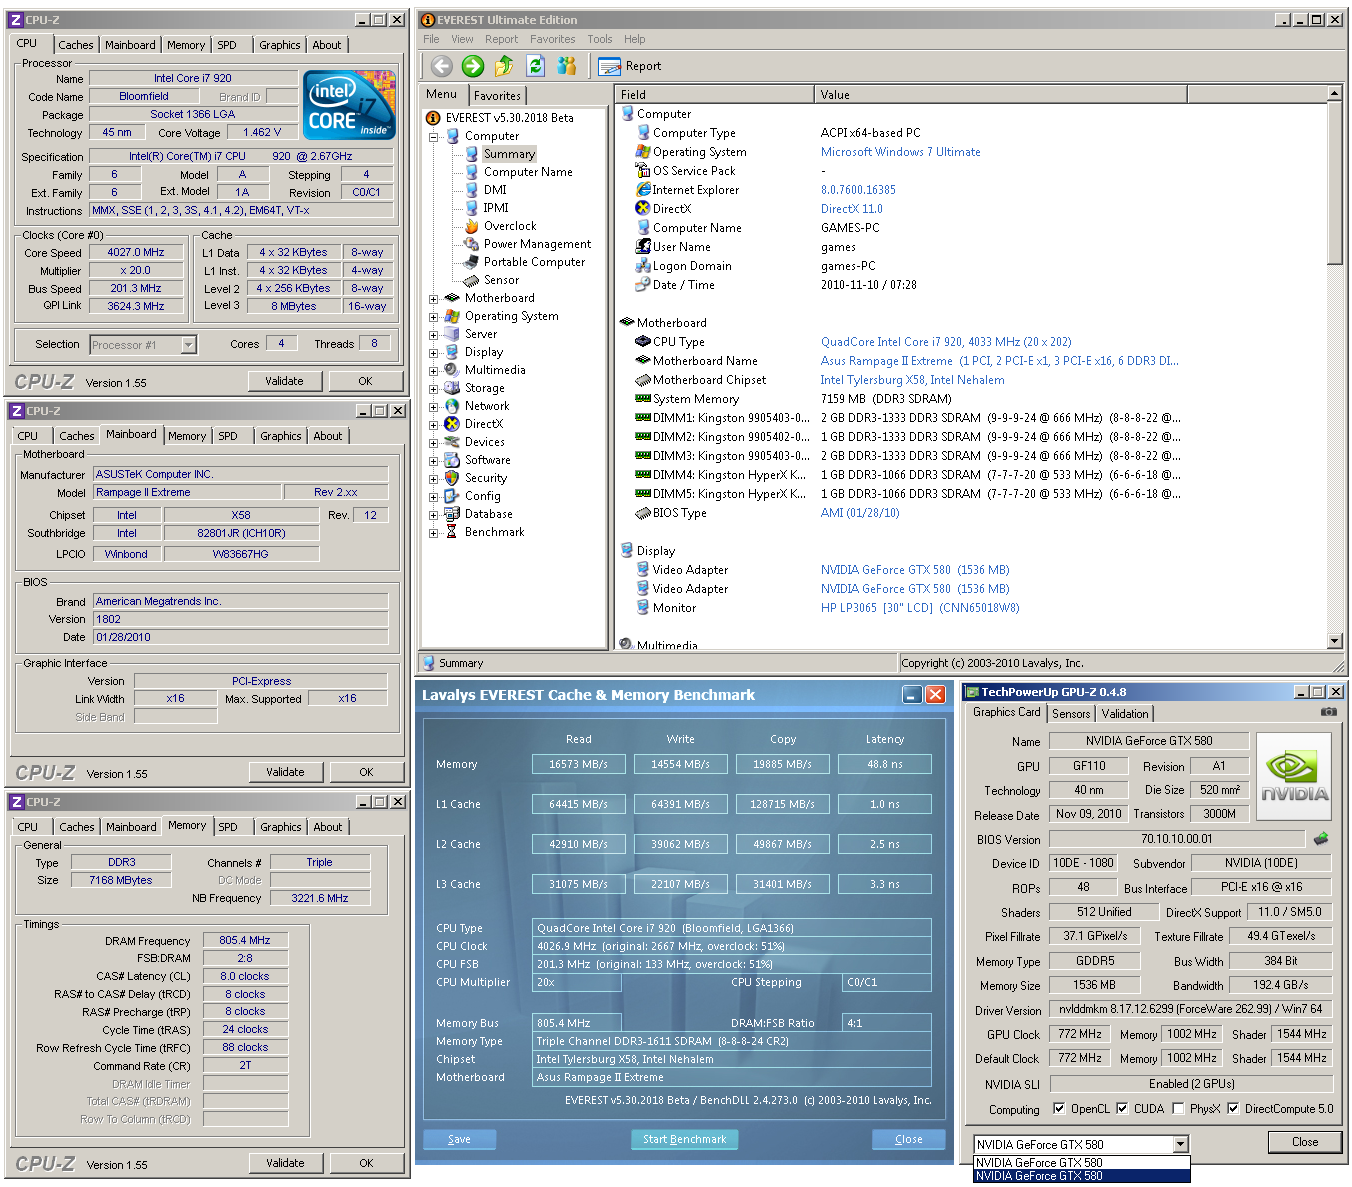The width and height of the screenshot is (1352, 1187).
Task: Click Save in Cache & Memory Benchmark
Action: click(459, 1139)
